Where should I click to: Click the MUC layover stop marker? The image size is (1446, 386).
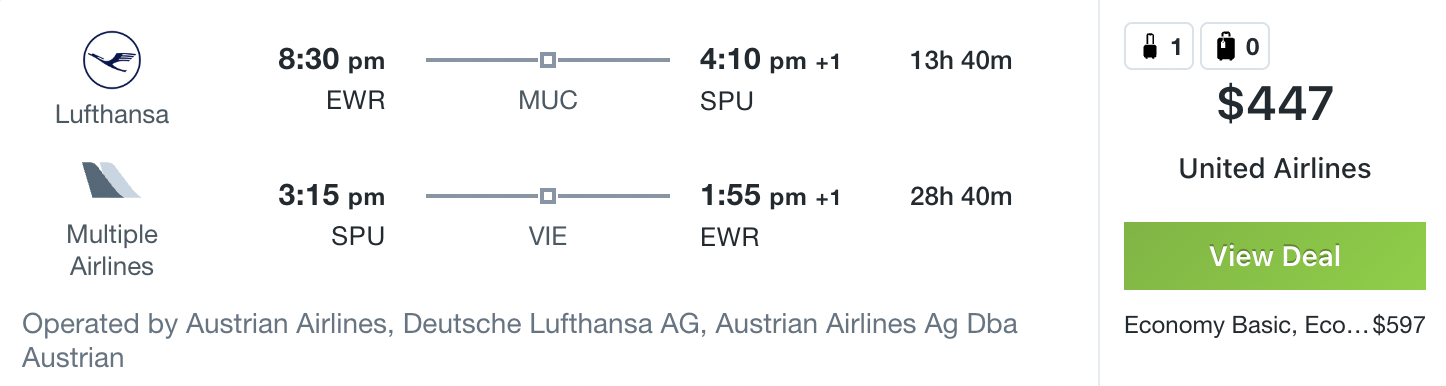pos(547,61)
